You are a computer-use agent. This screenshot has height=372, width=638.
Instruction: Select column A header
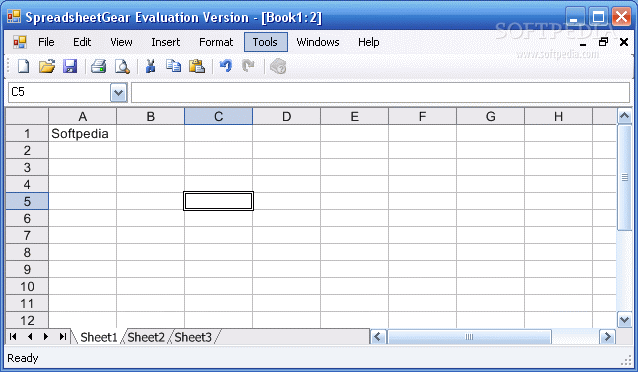83,116
